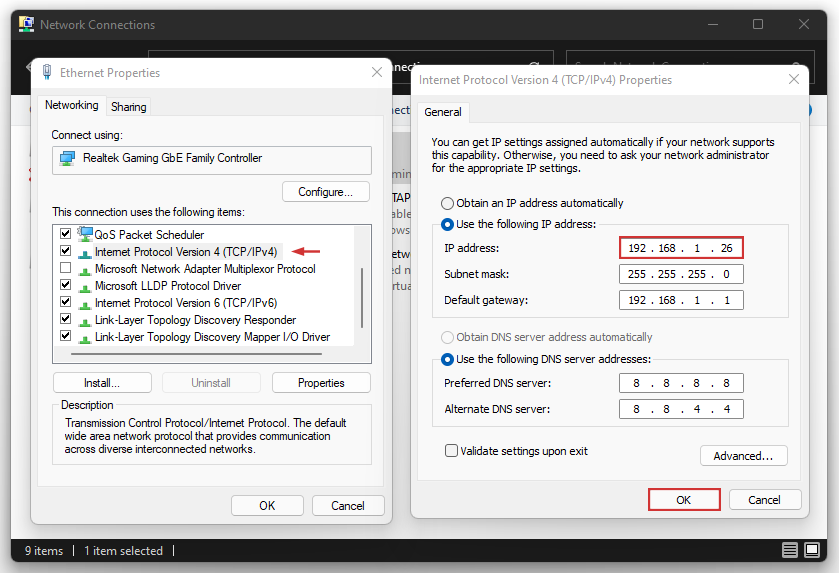
Task: Uncheck Topology Discovery Mapper I/O Driver checkbox
Action: pyautogui.click(x=65, y=335)
